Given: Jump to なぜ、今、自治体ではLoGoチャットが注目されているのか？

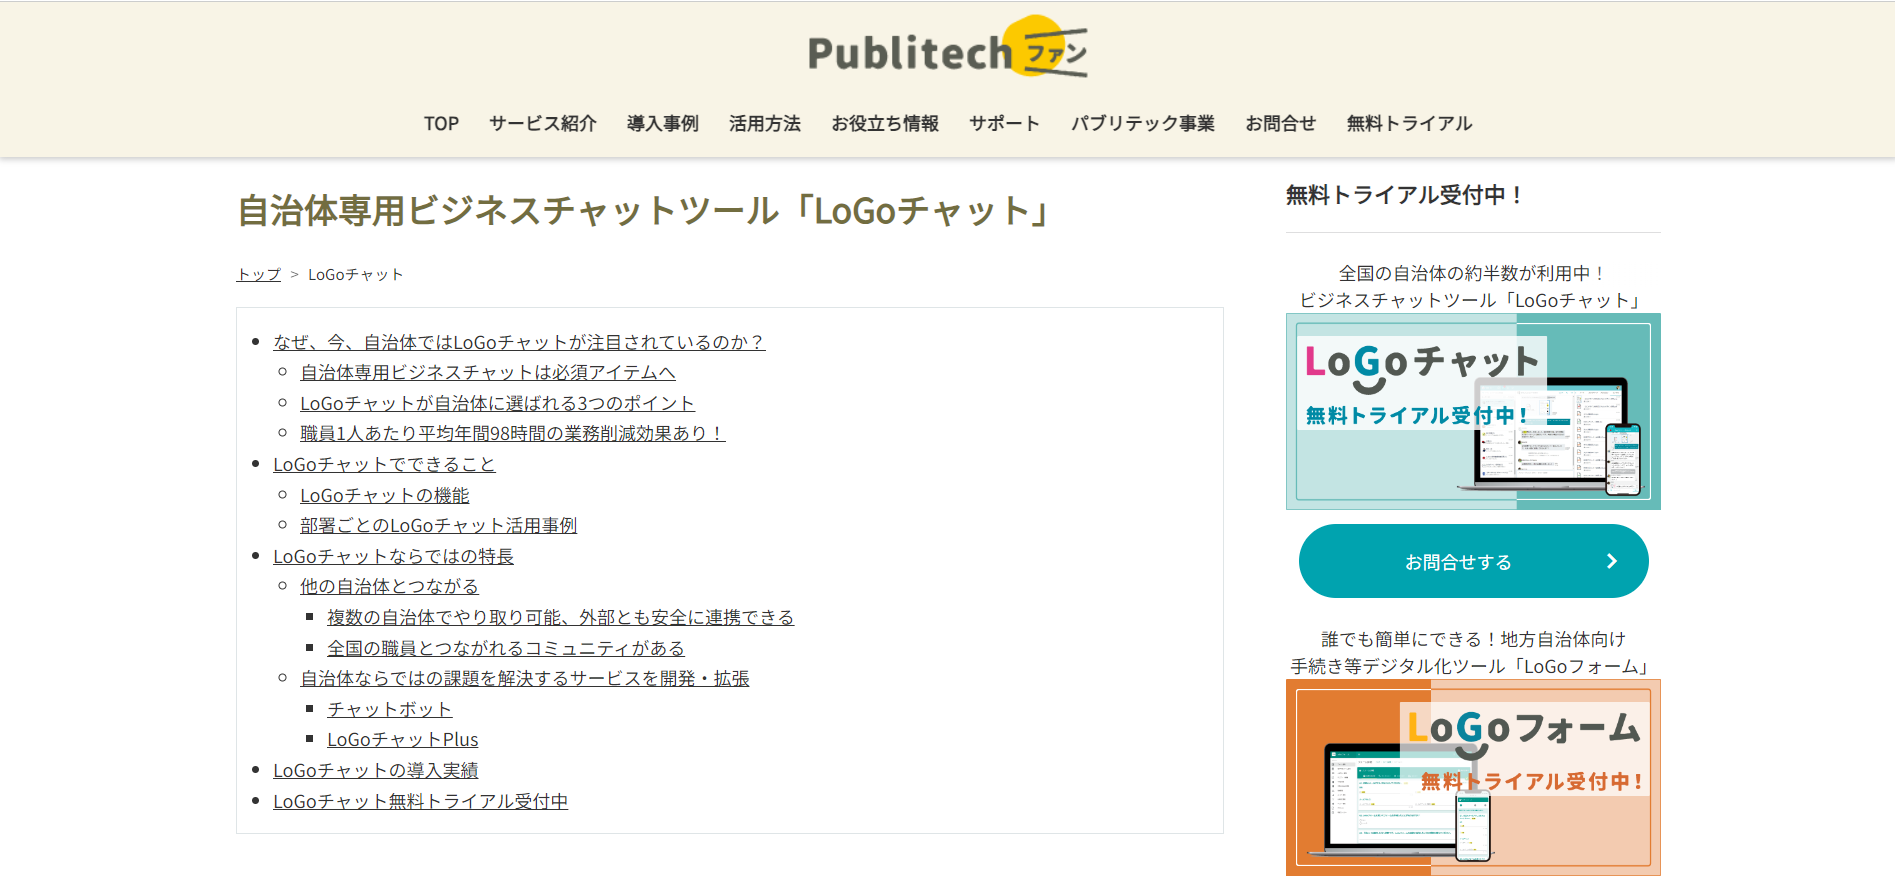Looking at the screenshot, I should 519,342.
